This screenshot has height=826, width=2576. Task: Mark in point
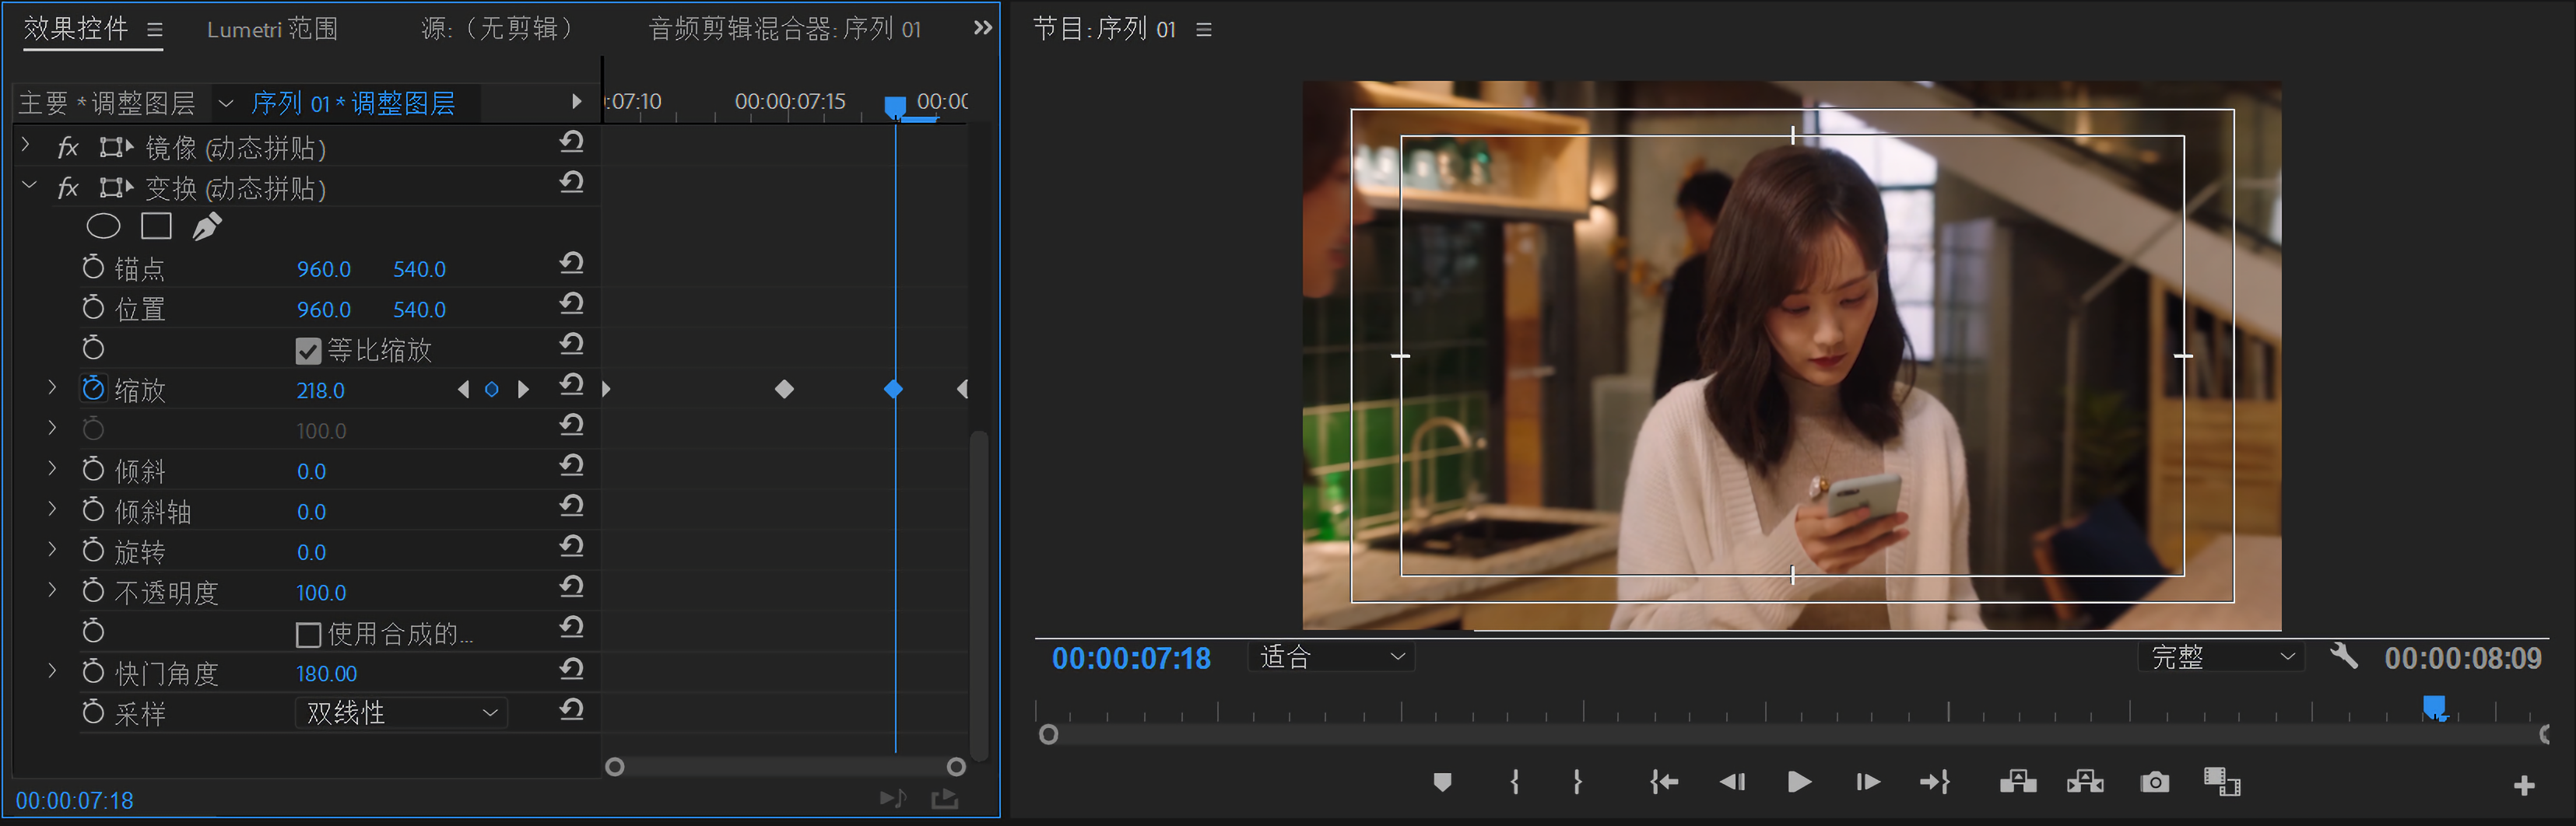tap(1515, 782)
